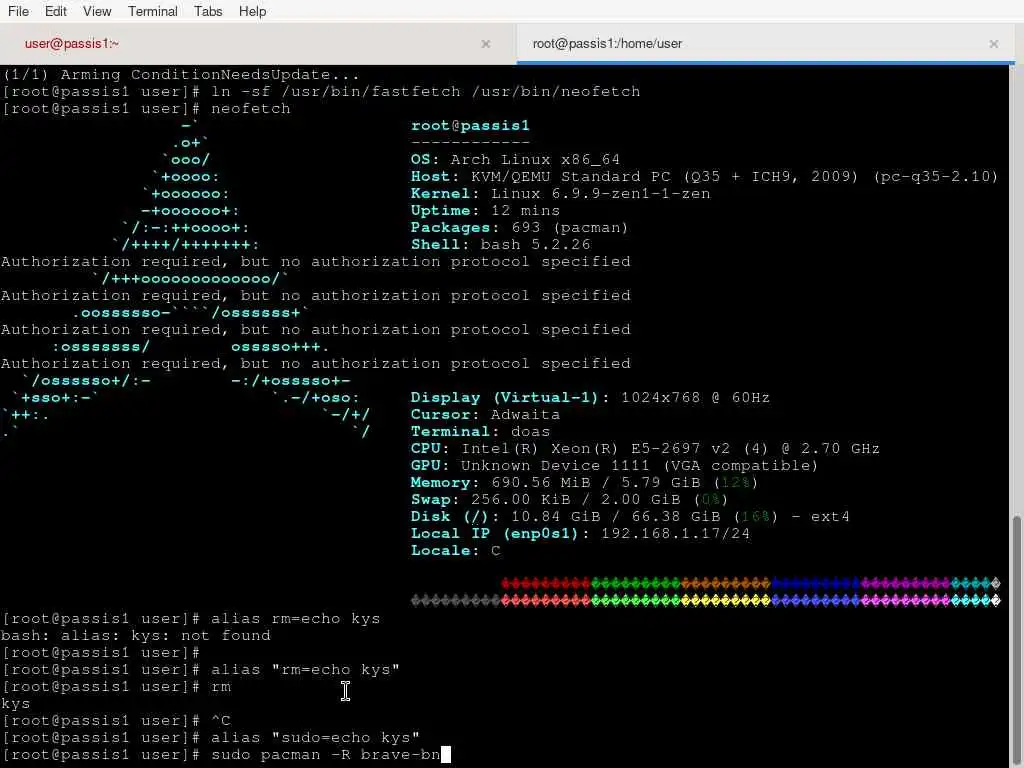The height and width of the screenshot is (768, 1024).
Task: Click the 'Memory: 690.56 MiB / 5.79 GiB' line
Action: pyautogui.click(x=584, y=482)
